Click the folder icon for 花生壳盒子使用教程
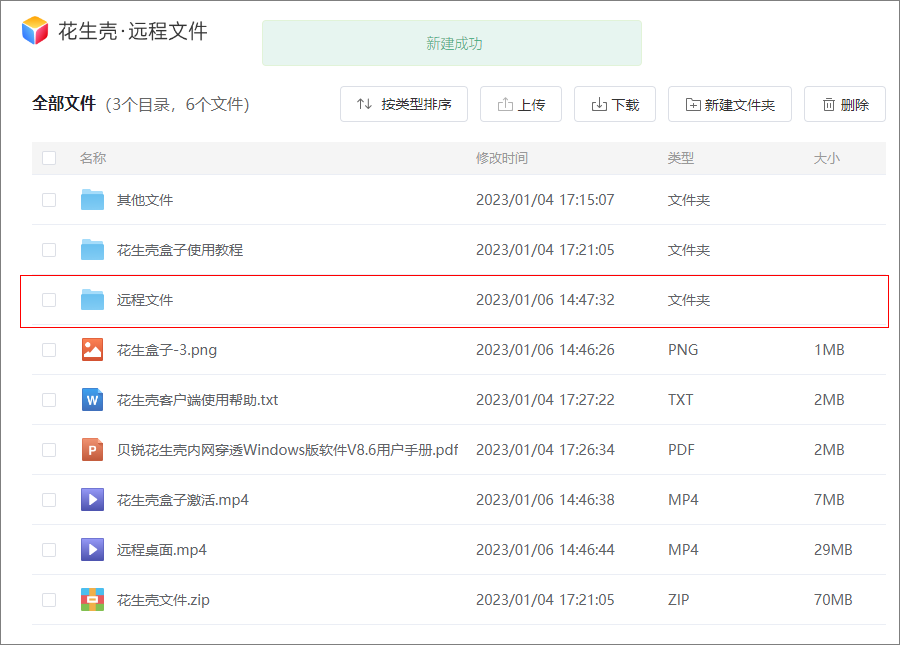Image resolution: width=900 pixels, height=645 pixels. tap(92, 250)
